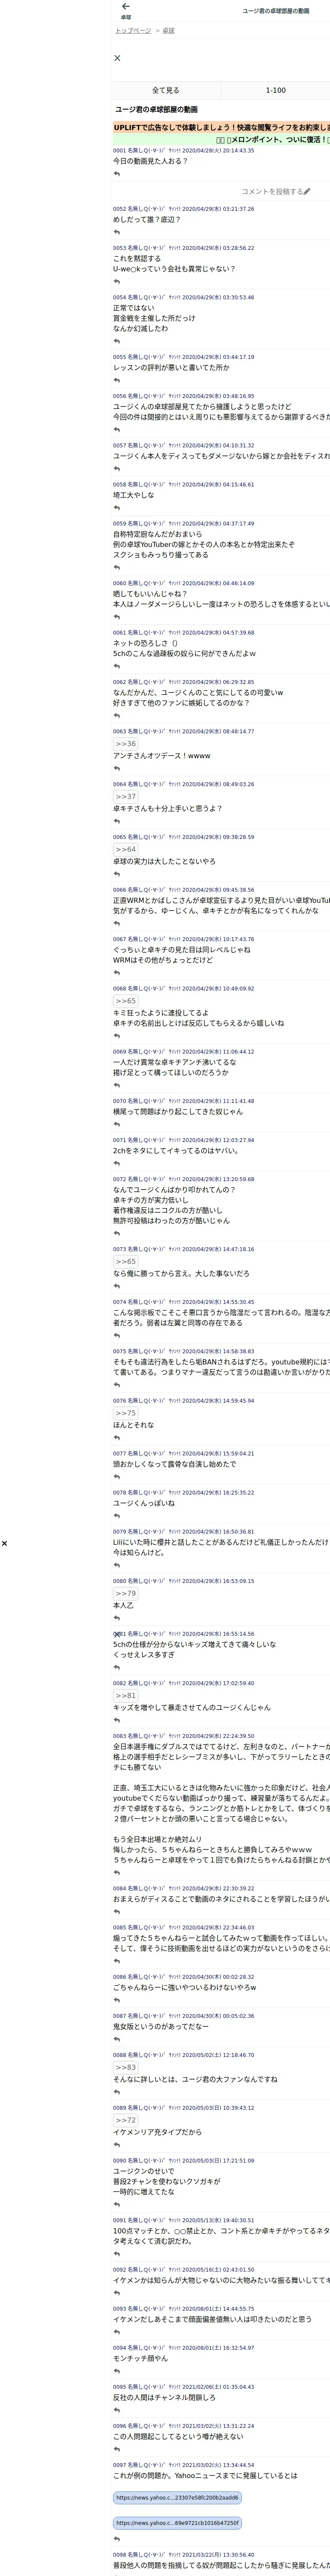Click the pencil icon beside コメントを投稿する

[307, 191]
